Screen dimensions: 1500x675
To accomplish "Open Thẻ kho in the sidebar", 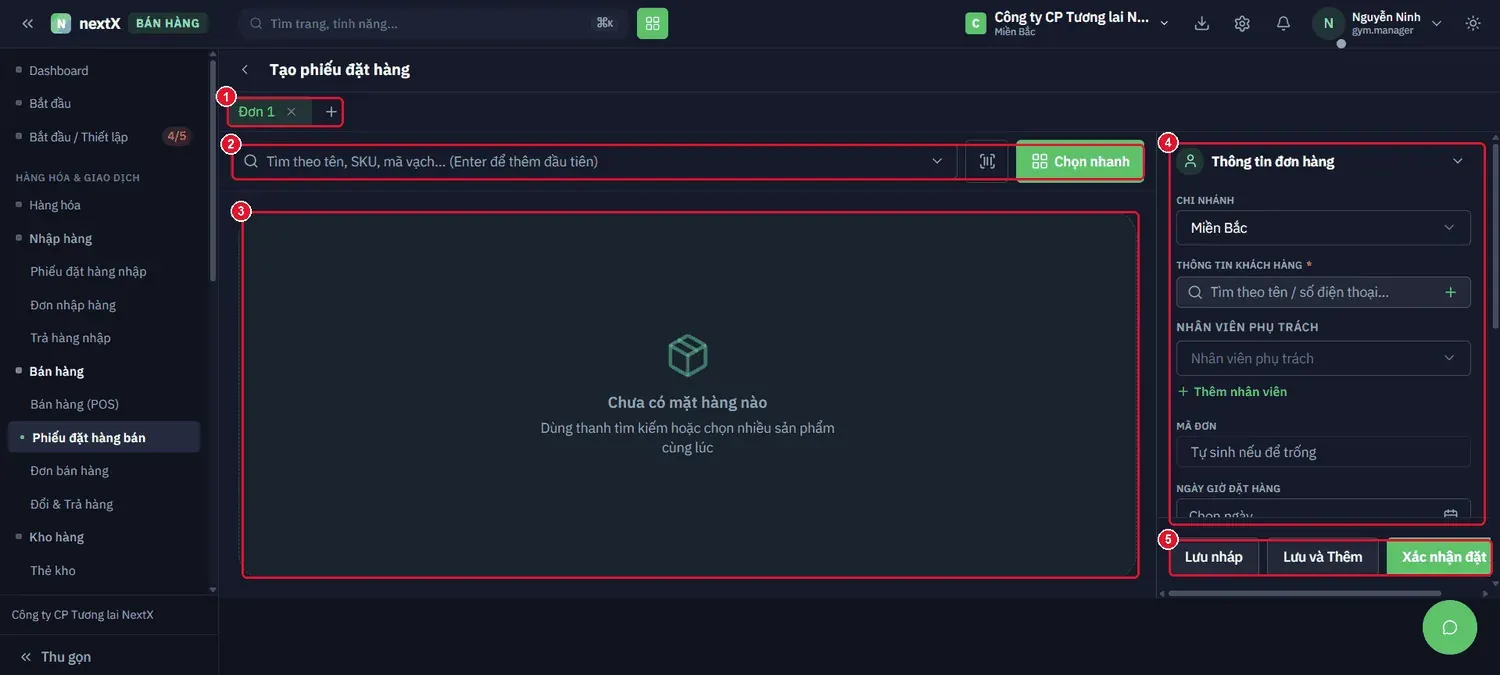I will pos(53,570).
